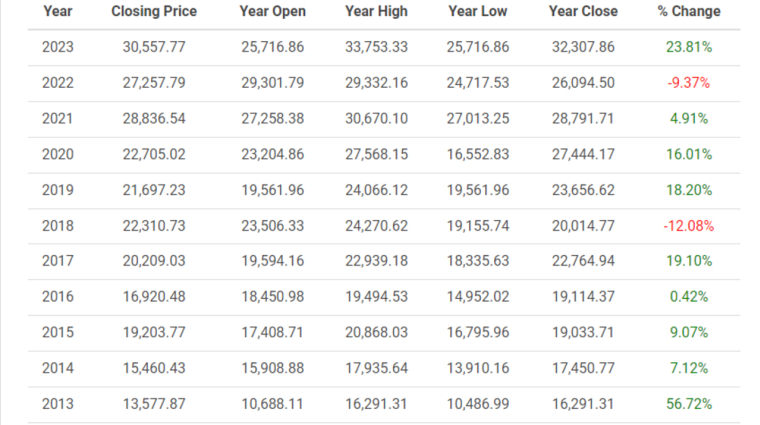Click the 2015 year open 17,408.71
Viewport: 760px width, 425px height.
(x=273, y=333)
